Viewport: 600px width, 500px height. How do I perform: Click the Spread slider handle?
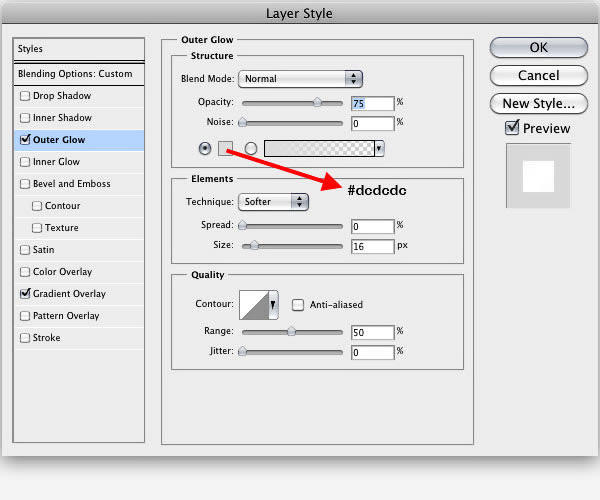point(242,225)
